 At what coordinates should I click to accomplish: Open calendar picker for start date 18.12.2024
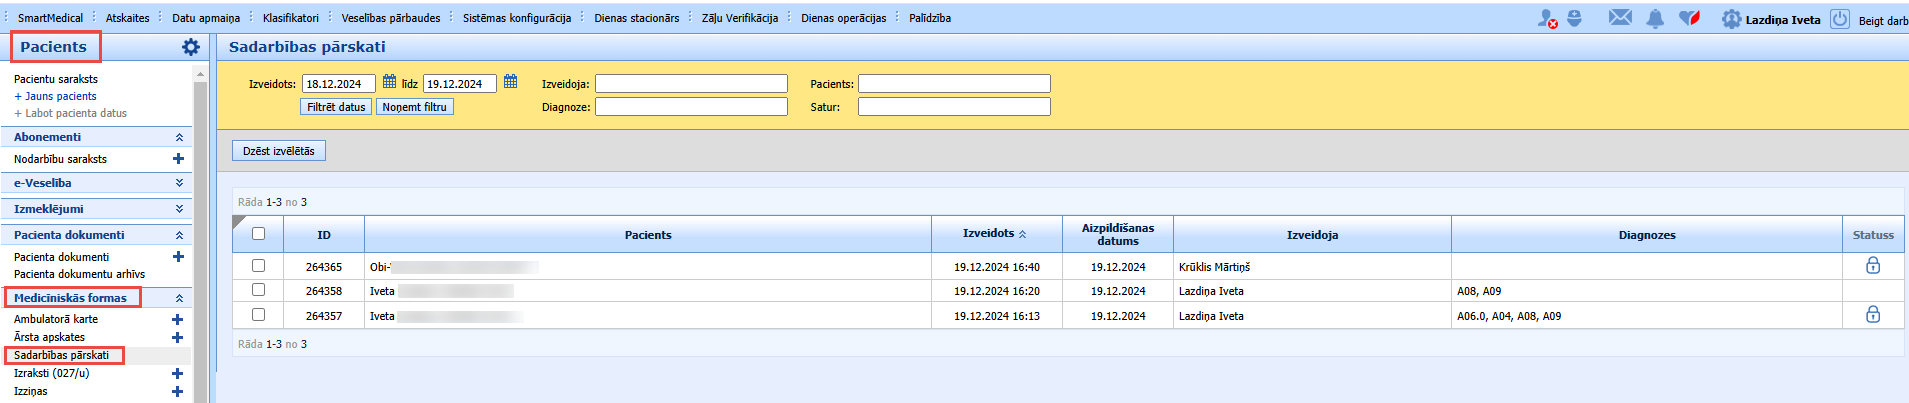[x=390, y=82]
